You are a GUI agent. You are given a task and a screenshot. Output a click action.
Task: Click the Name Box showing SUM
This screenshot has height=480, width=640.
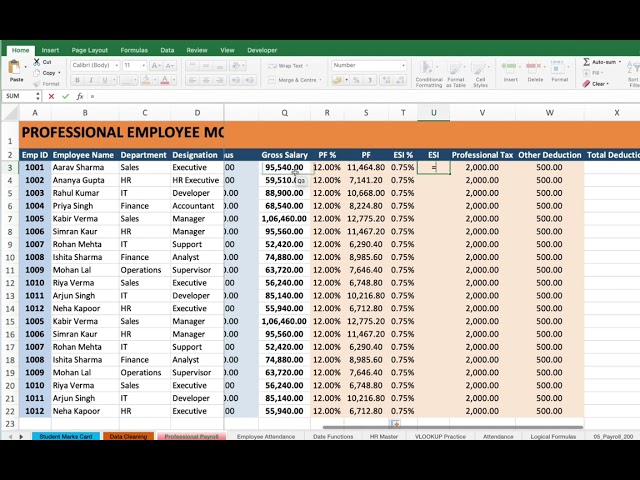tap(19, 96)
